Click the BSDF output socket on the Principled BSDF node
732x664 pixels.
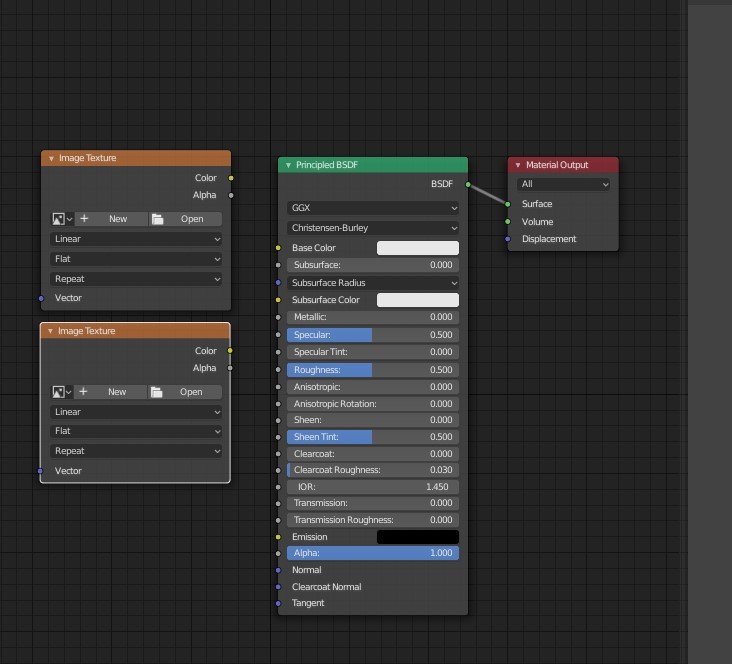point(467,185)
